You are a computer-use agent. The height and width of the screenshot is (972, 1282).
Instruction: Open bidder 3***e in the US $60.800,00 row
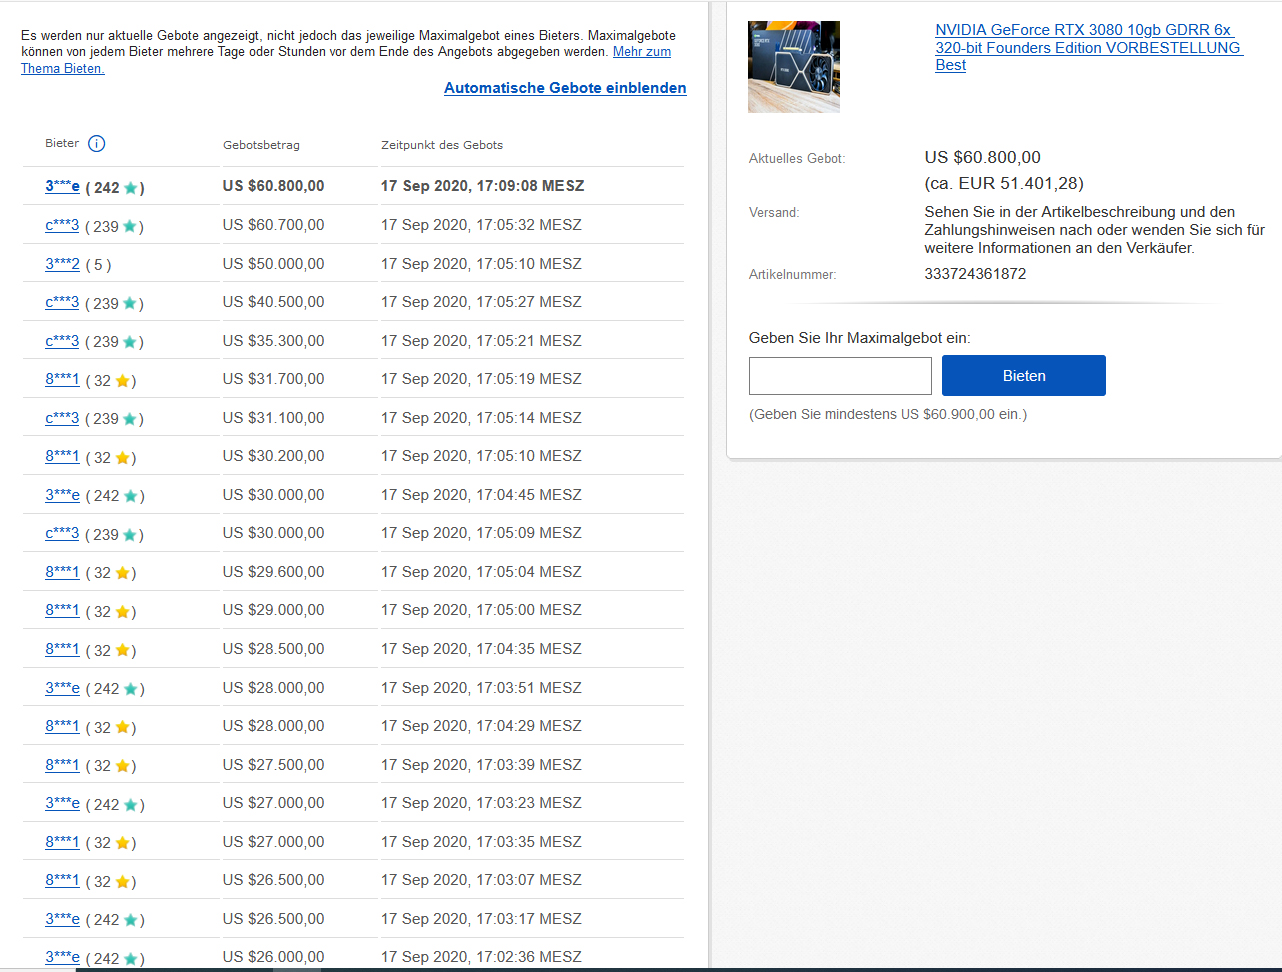pyautogui.click(x=62, y=186)
